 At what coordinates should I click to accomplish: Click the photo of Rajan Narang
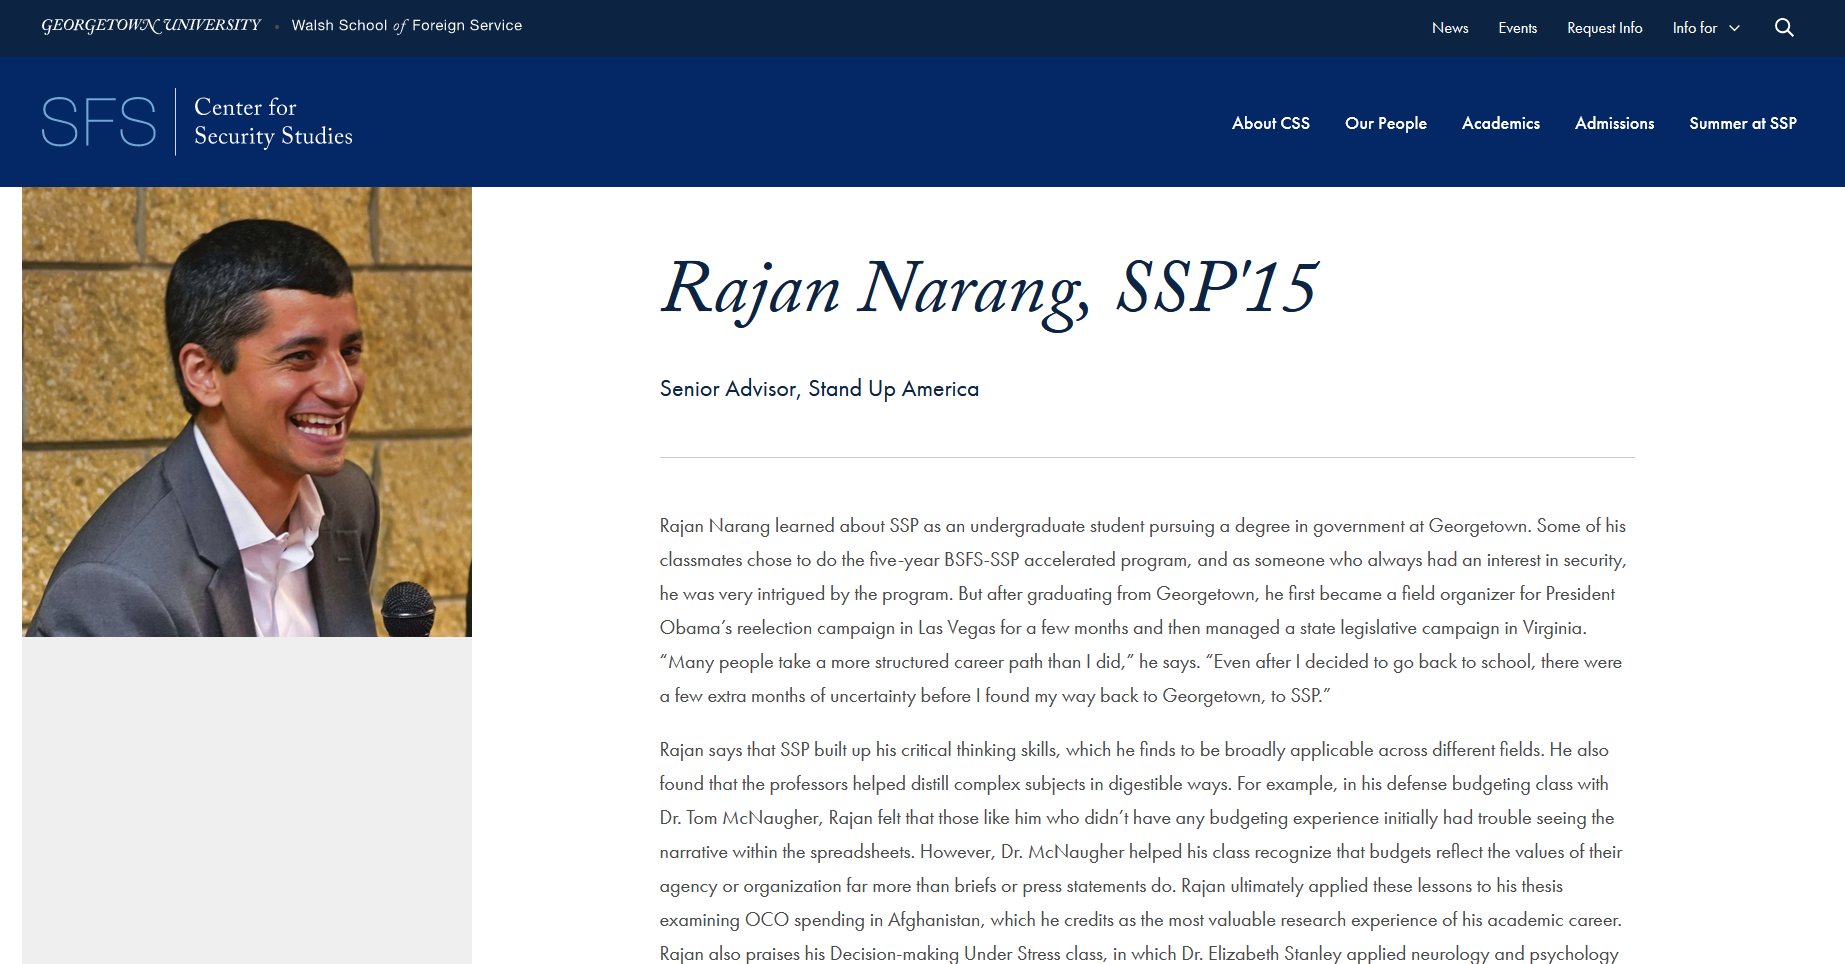click(247, 412)
